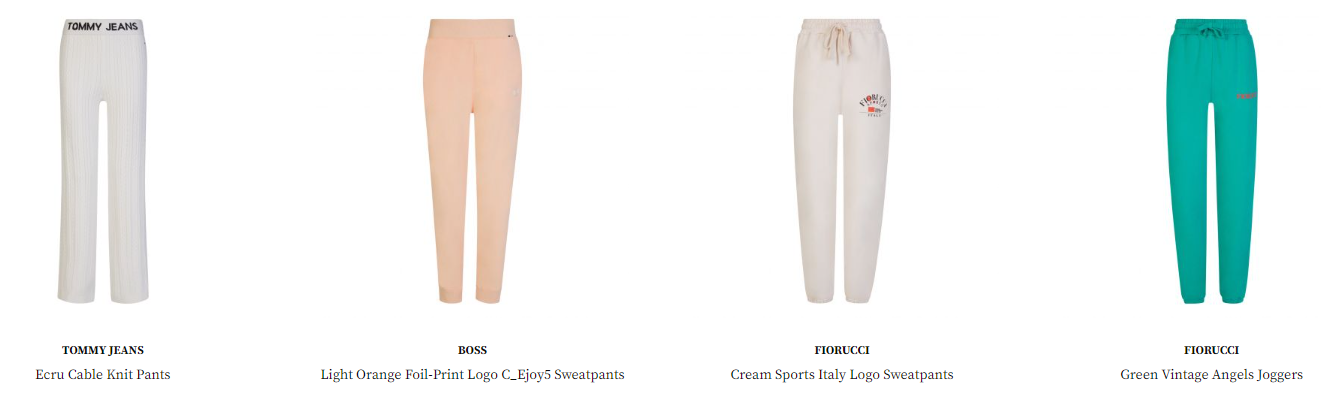Click the BOSS brand label

point(472,350)
